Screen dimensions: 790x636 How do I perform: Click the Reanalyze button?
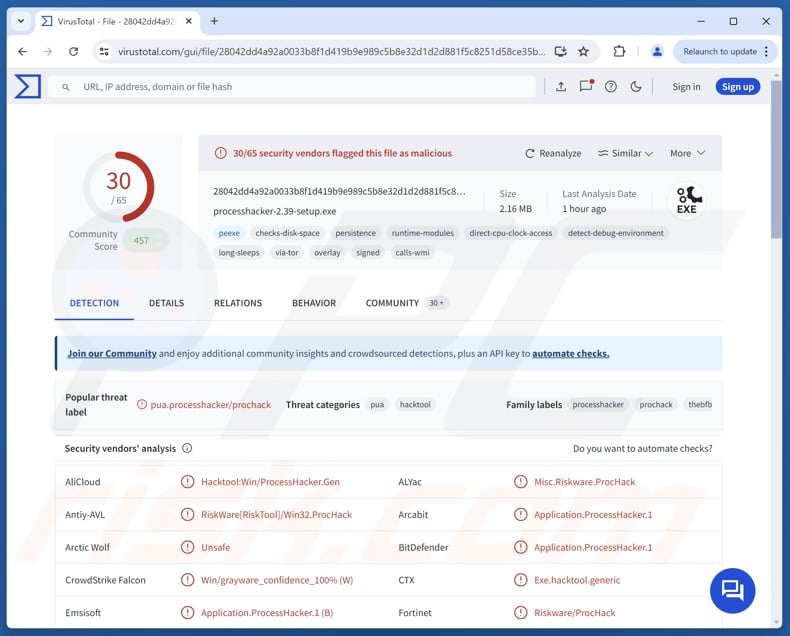[x=553, y=153]
